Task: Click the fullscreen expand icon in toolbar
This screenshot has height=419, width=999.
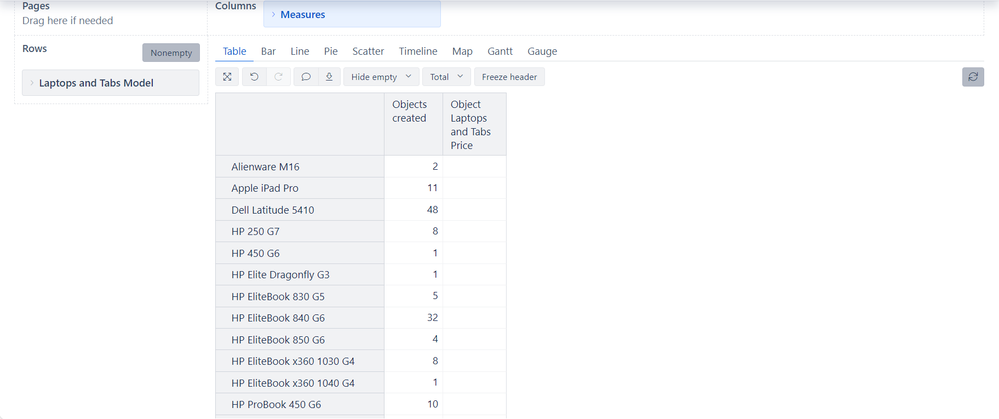Action: (227, 77)
